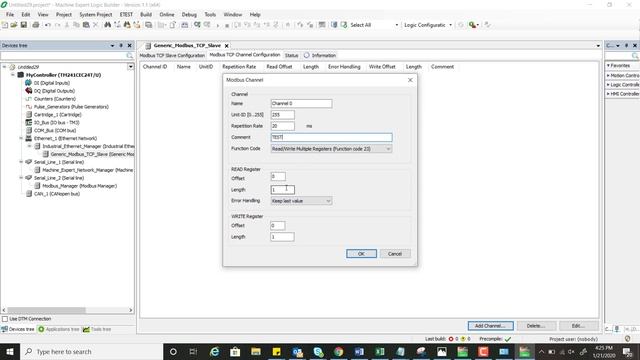Click the Comment input field
The width and height of the screenshot is (640, 360).
331,138
